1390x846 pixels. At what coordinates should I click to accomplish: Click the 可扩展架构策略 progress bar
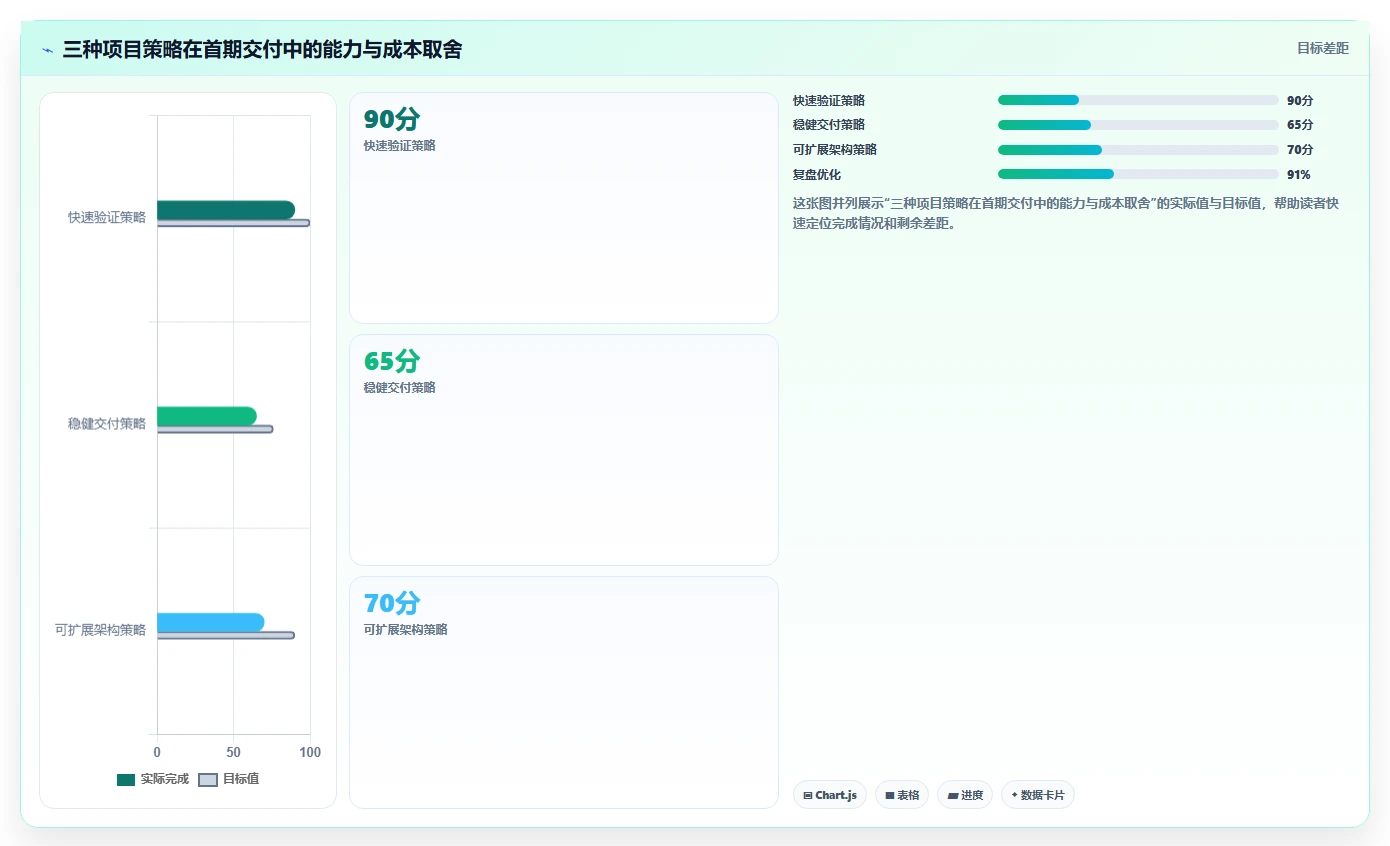pyautogui.click(x=1138, y=150)
